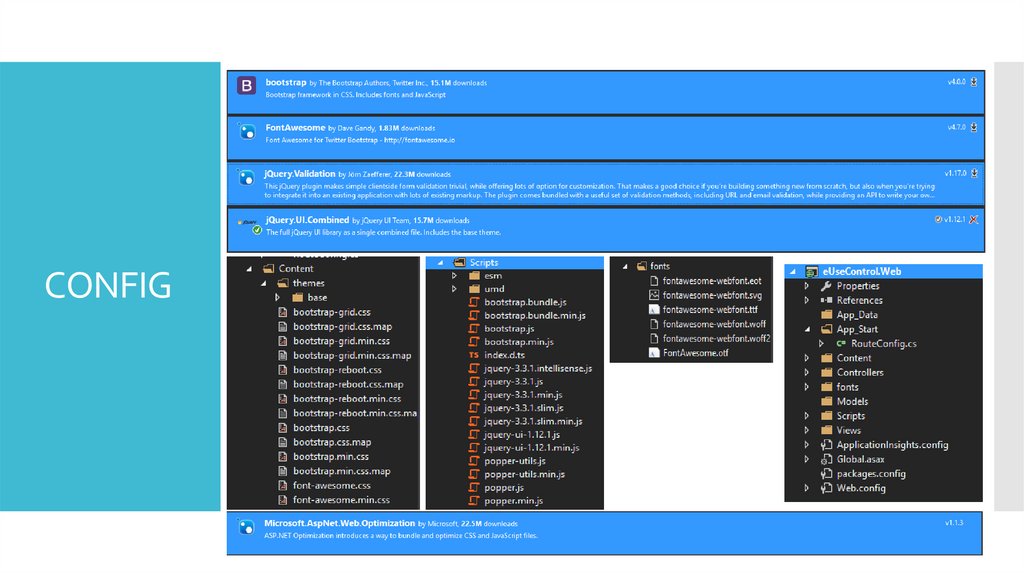The height and width of the screenshot is (574, 1024).
Task: Select the Views folder in solution tree
Action: tap(848, 430)
